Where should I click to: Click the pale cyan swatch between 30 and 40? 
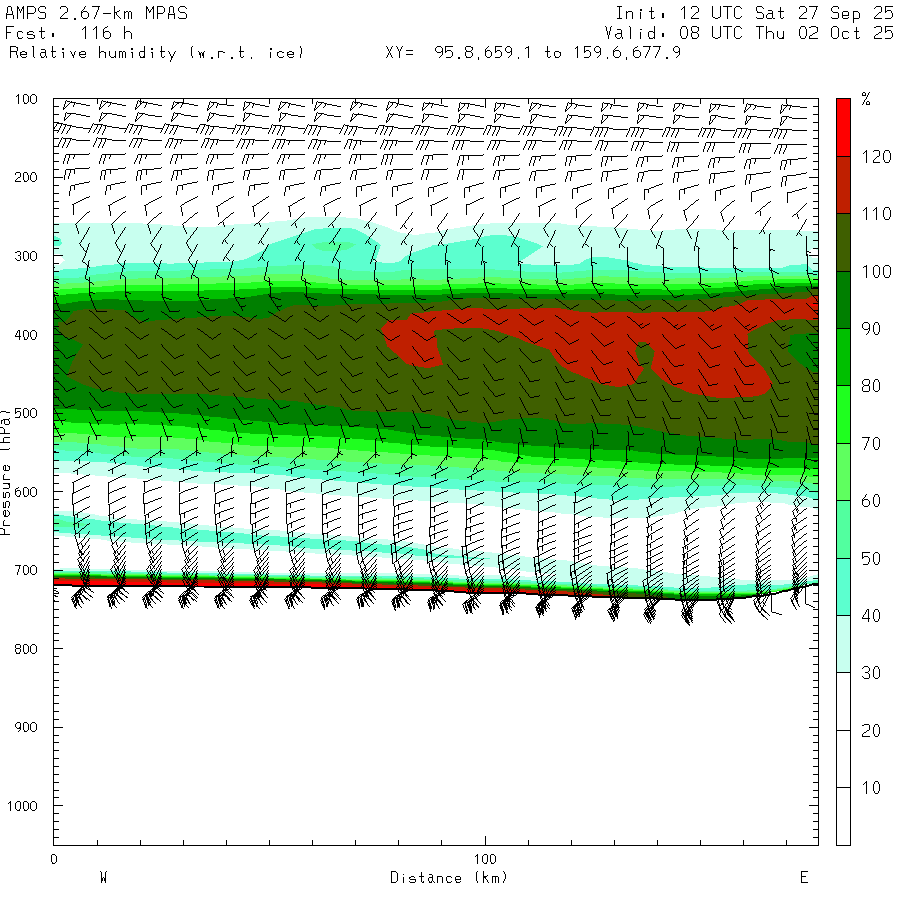(x=843, y=644)
